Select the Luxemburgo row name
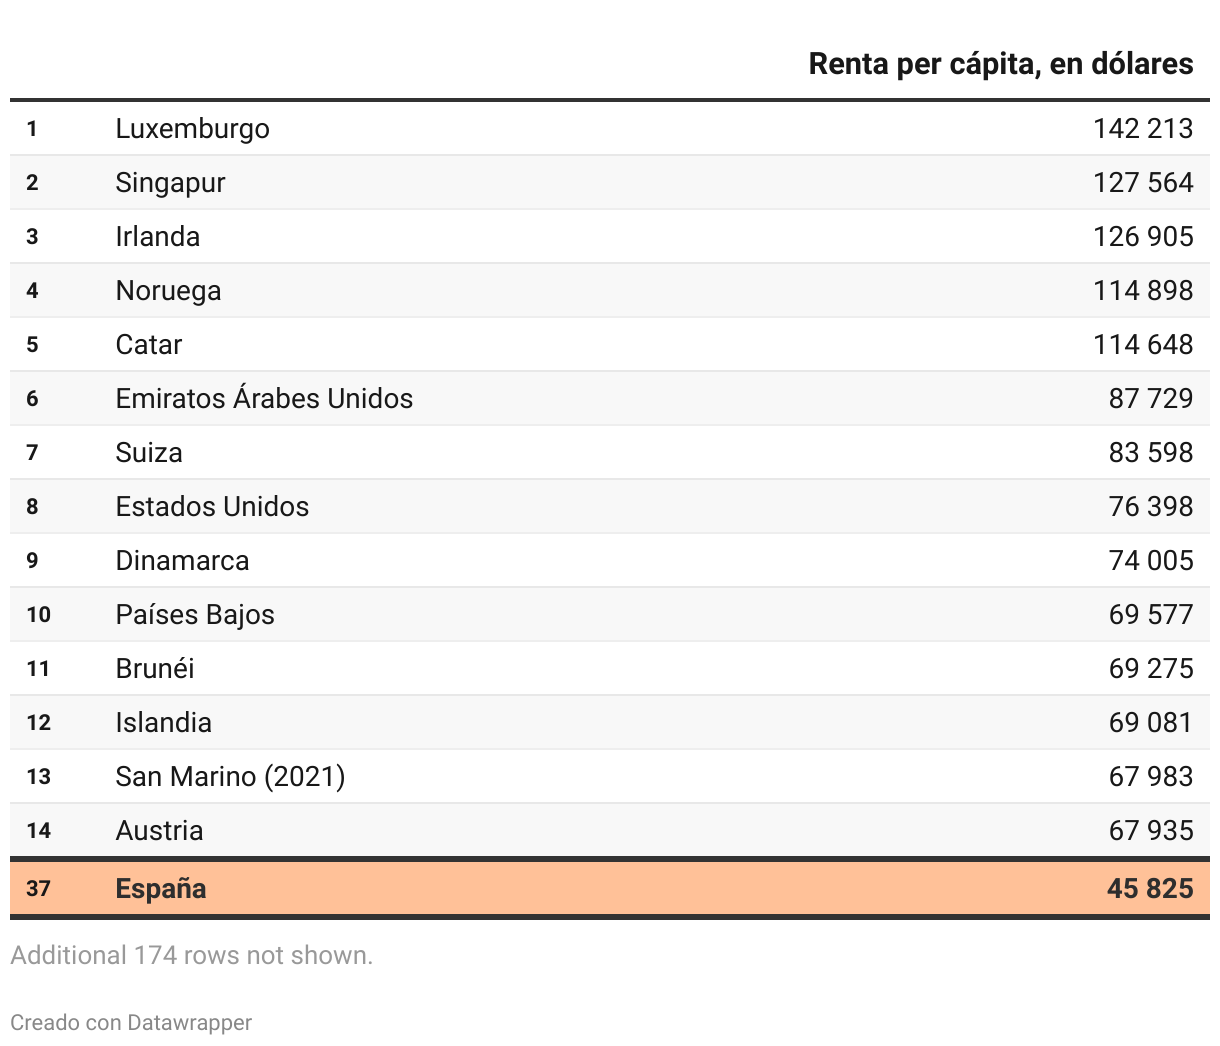This screenshot has width=1220, height=1046. (x=192, y=129)
